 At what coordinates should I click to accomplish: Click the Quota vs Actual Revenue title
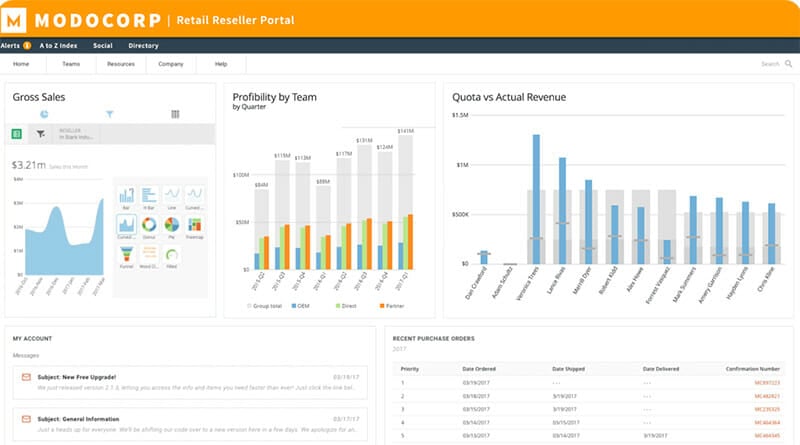[x=509, y=97]
